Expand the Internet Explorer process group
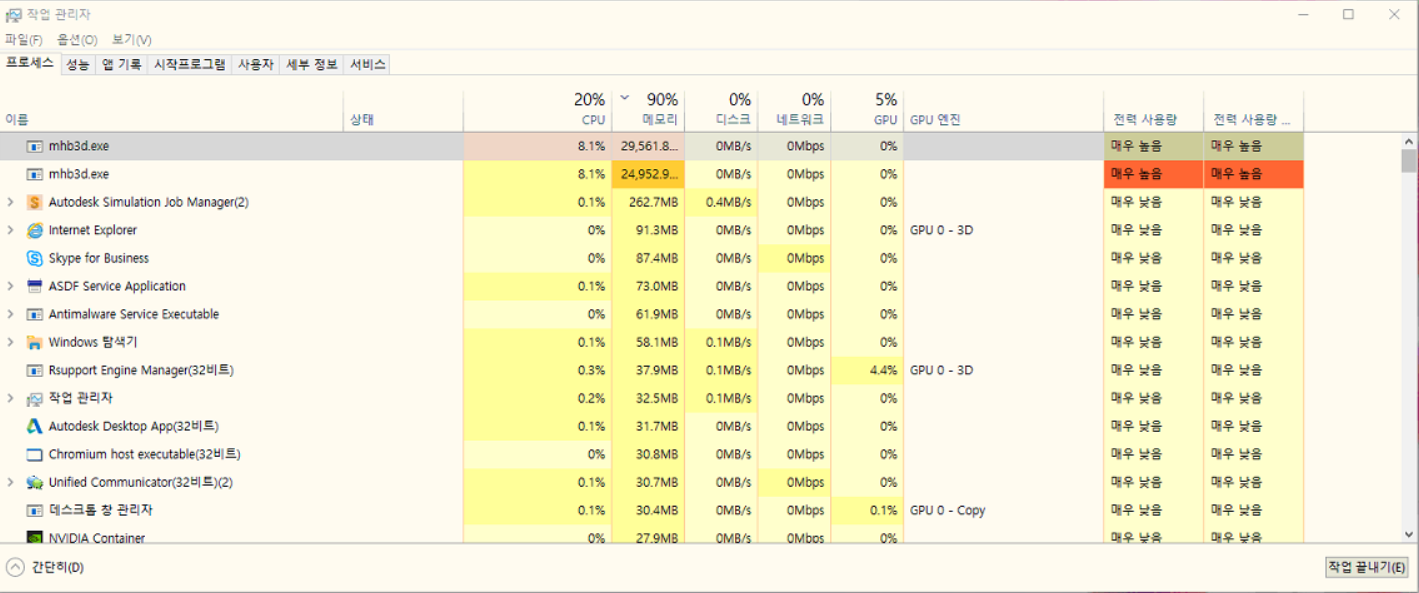Viewport: 1419px width, 593px height. [x=11, y=230]
